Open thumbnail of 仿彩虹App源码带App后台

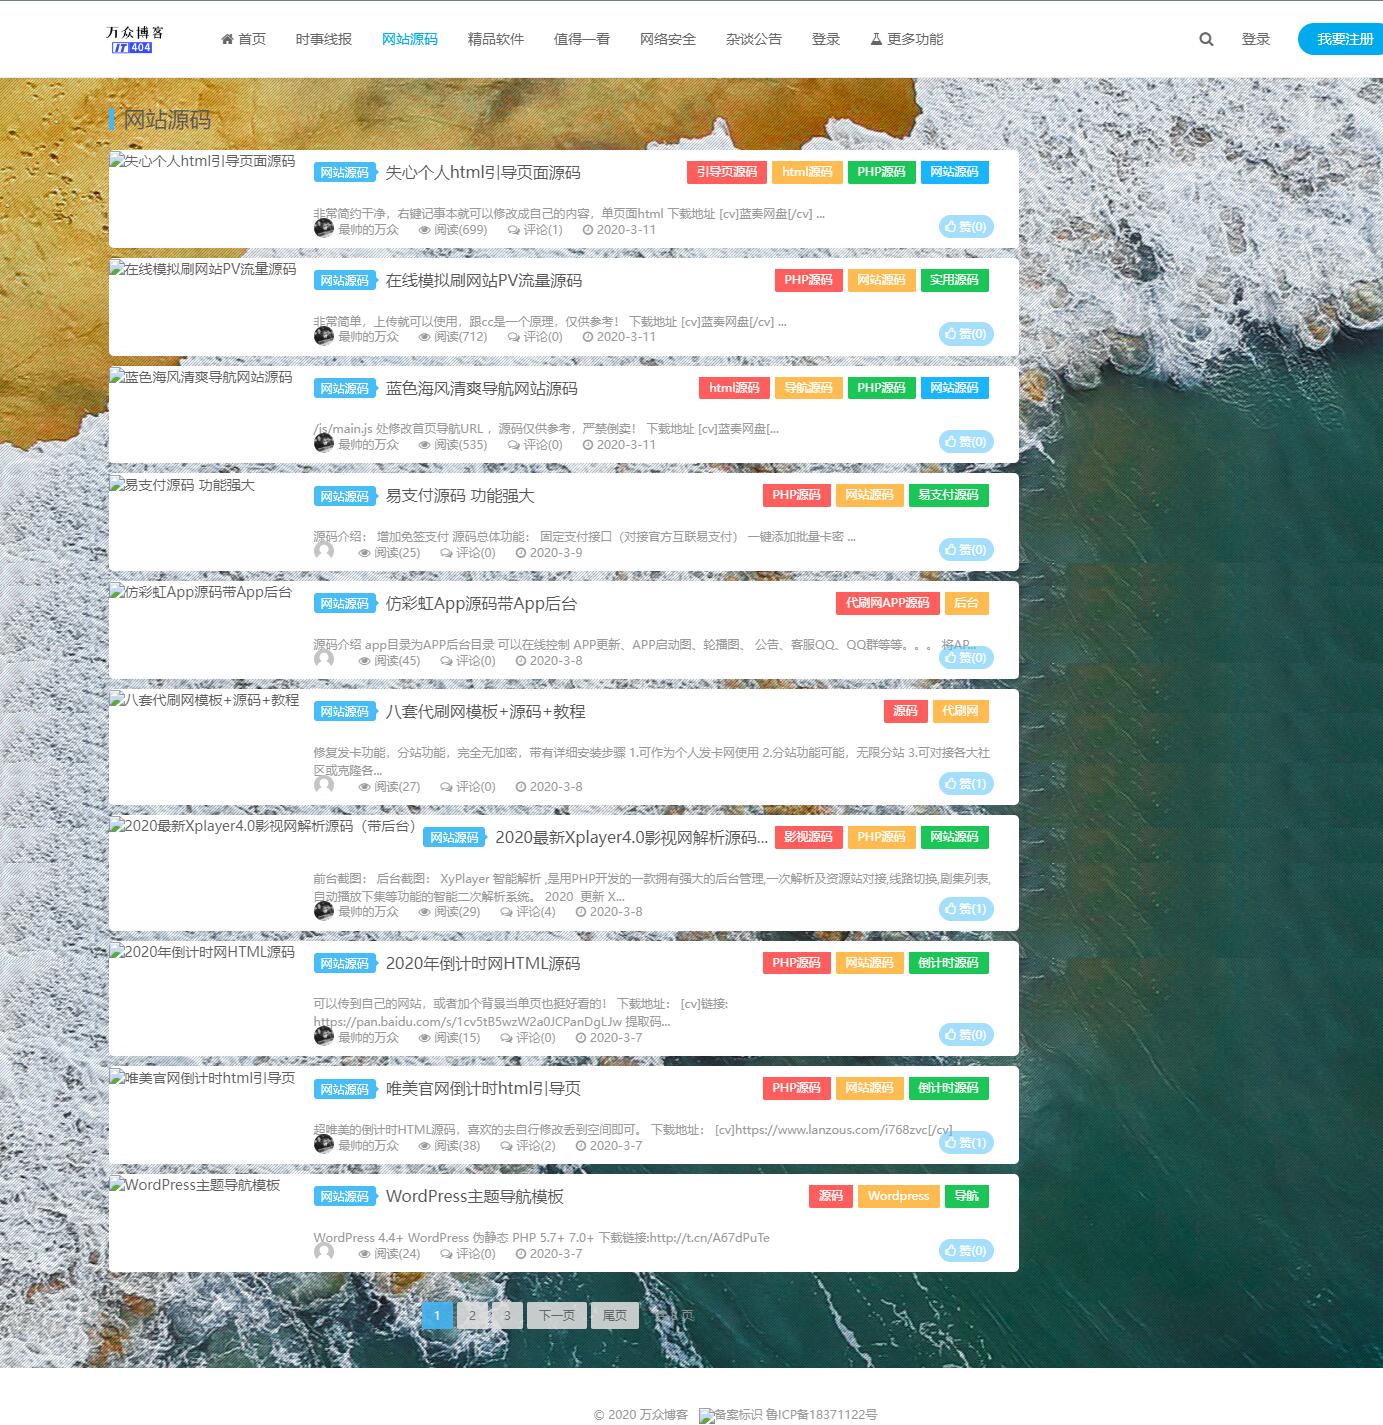tap(201, 593)
